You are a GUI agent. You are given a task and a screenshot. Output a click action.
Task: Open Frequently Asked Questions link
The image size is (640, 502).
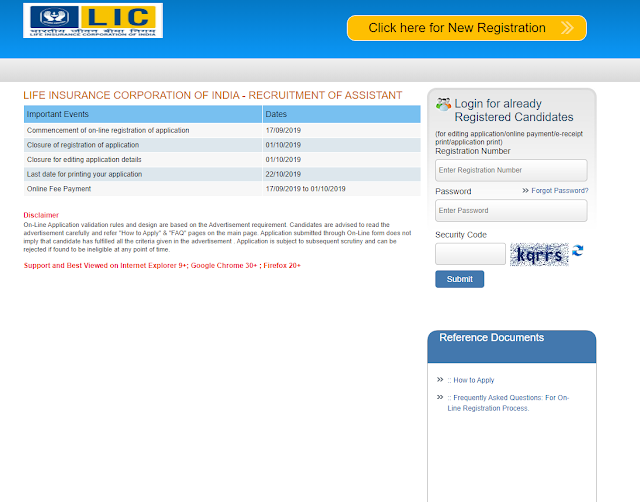[x=508, y=403]
